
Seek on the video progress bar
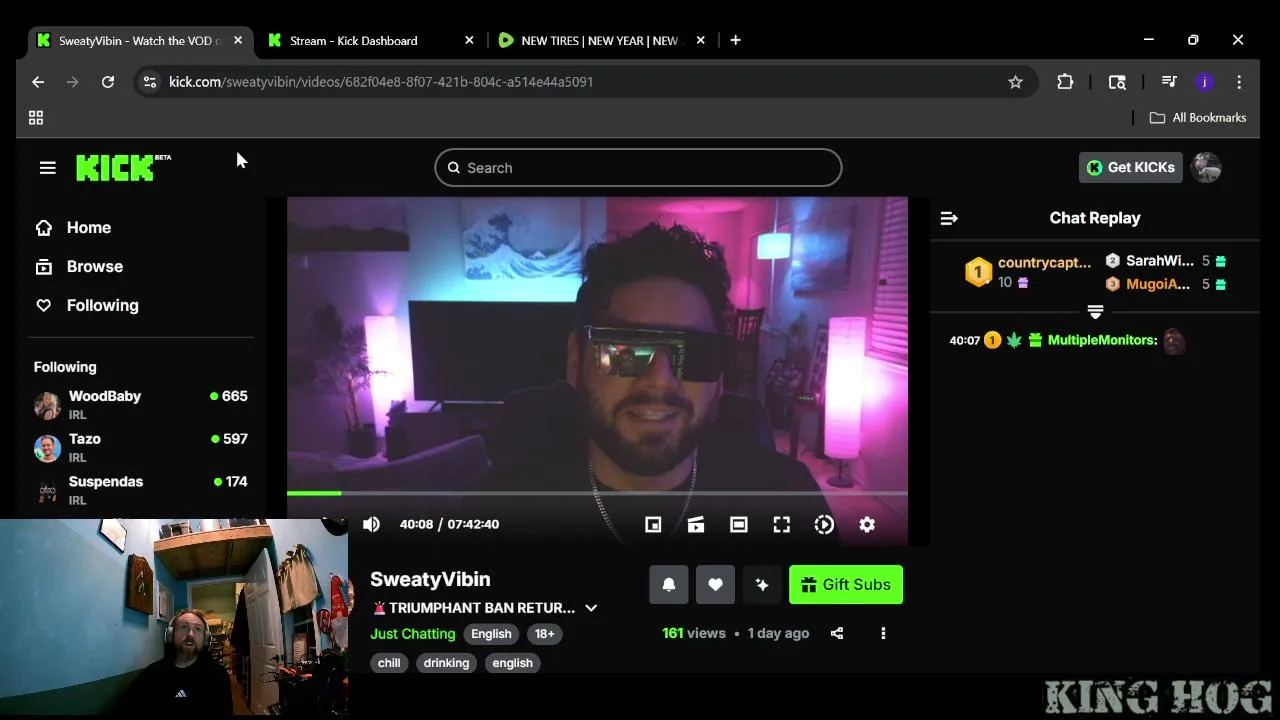point(597,493)
